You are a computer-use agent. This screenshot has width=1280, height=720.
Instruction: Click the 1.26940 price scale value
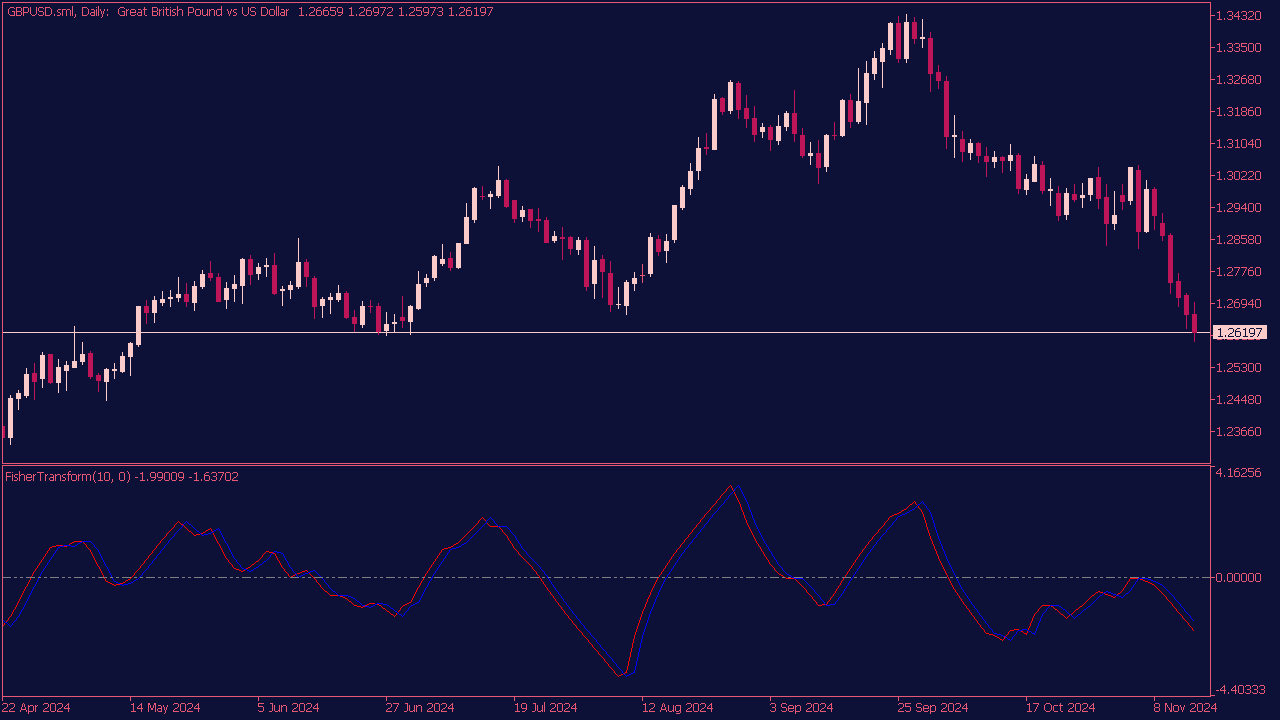1238,304
